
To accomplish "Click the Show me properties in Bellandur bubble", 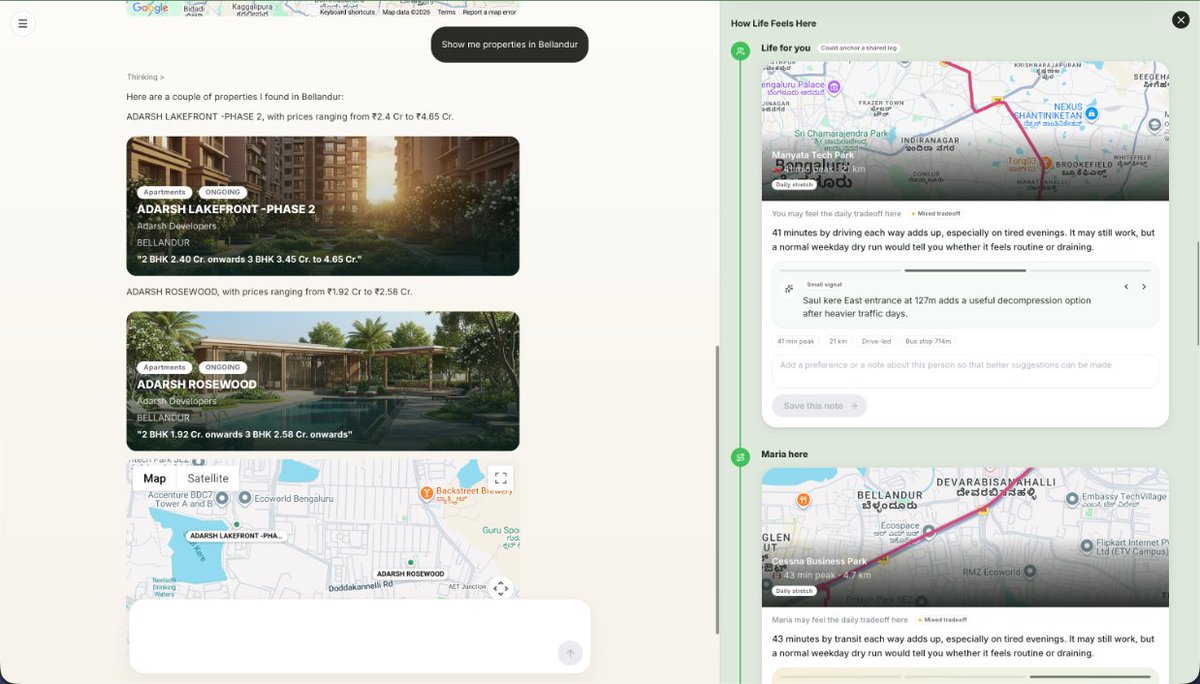I will click(x=510, y=44).
